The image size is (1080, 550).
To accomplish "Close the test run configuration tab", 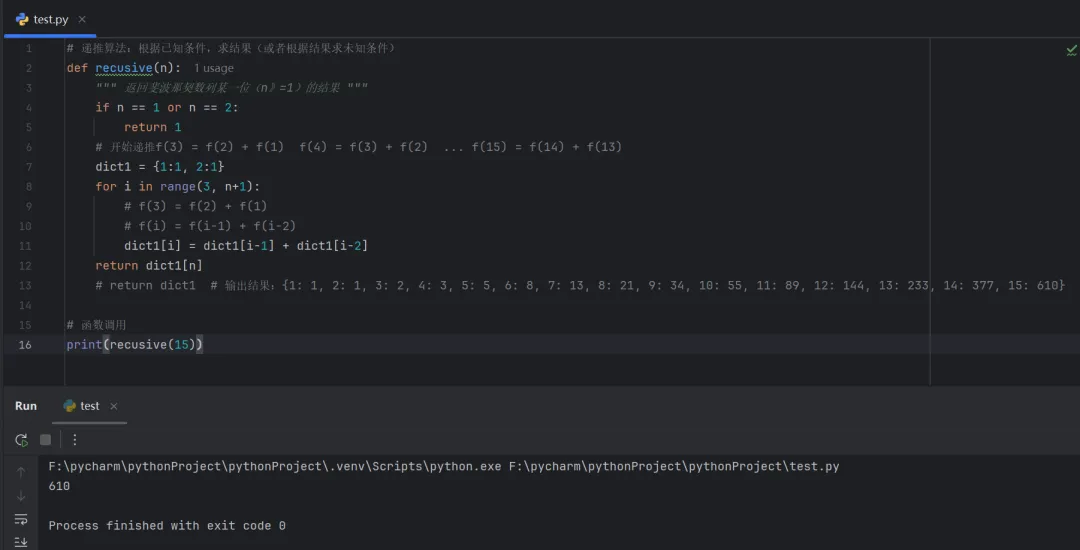I will coord(114,406).
